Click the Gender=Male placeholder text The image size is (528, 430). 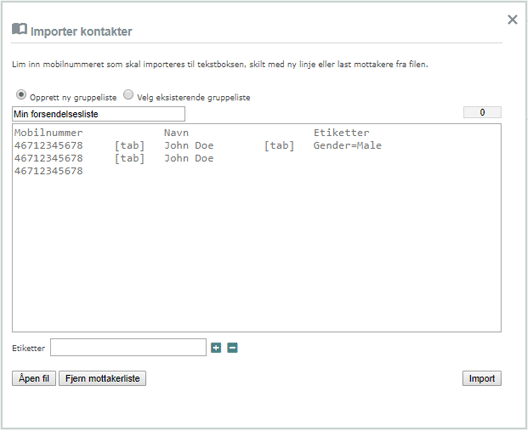coord(348,145)
